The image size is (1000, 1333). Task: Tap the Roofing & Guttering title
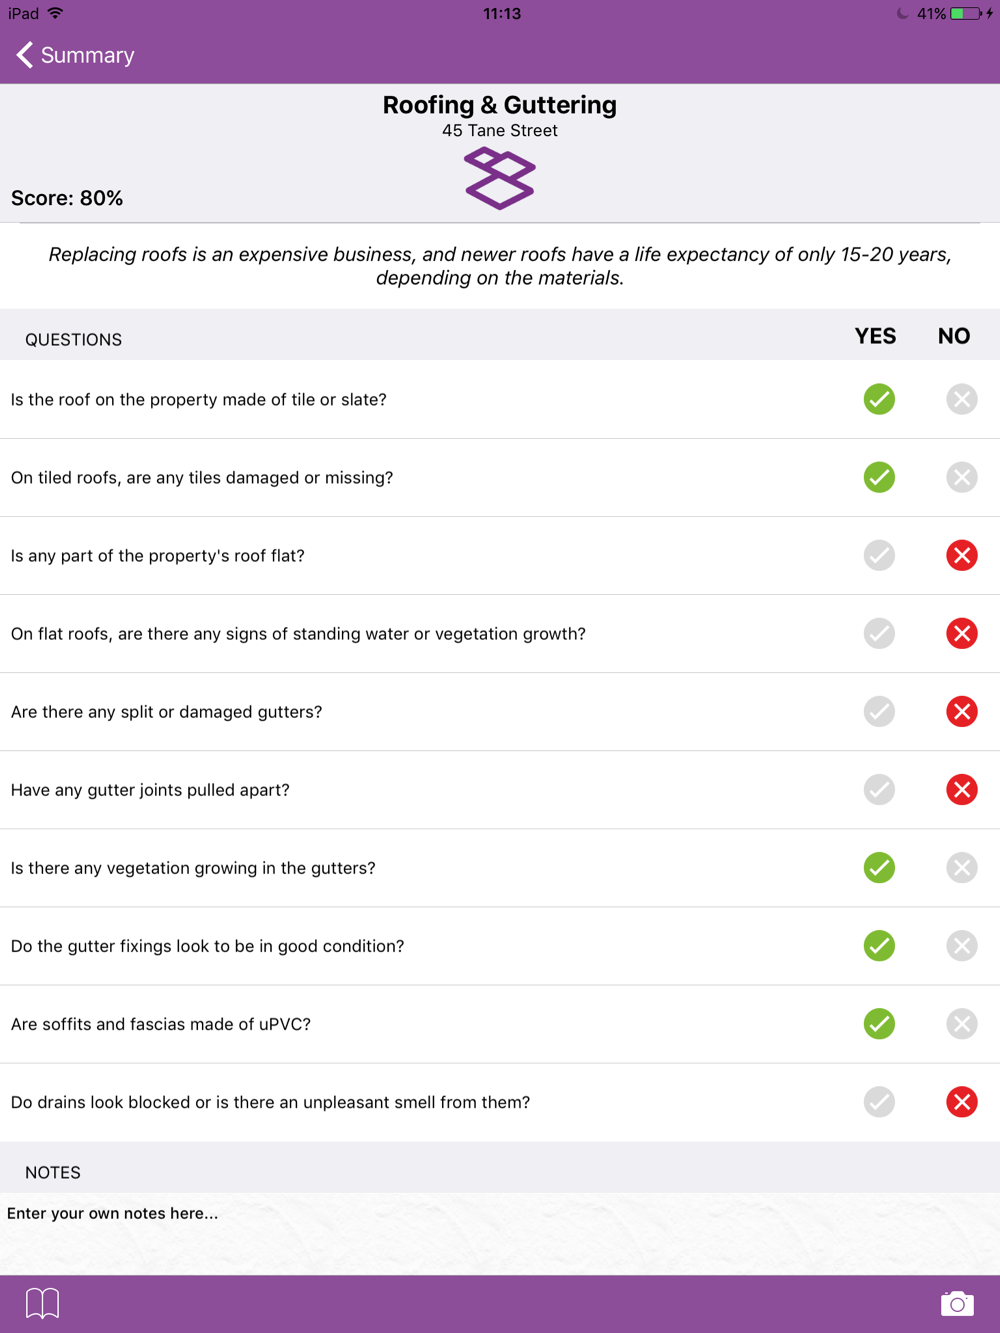[x=500, y=105]
